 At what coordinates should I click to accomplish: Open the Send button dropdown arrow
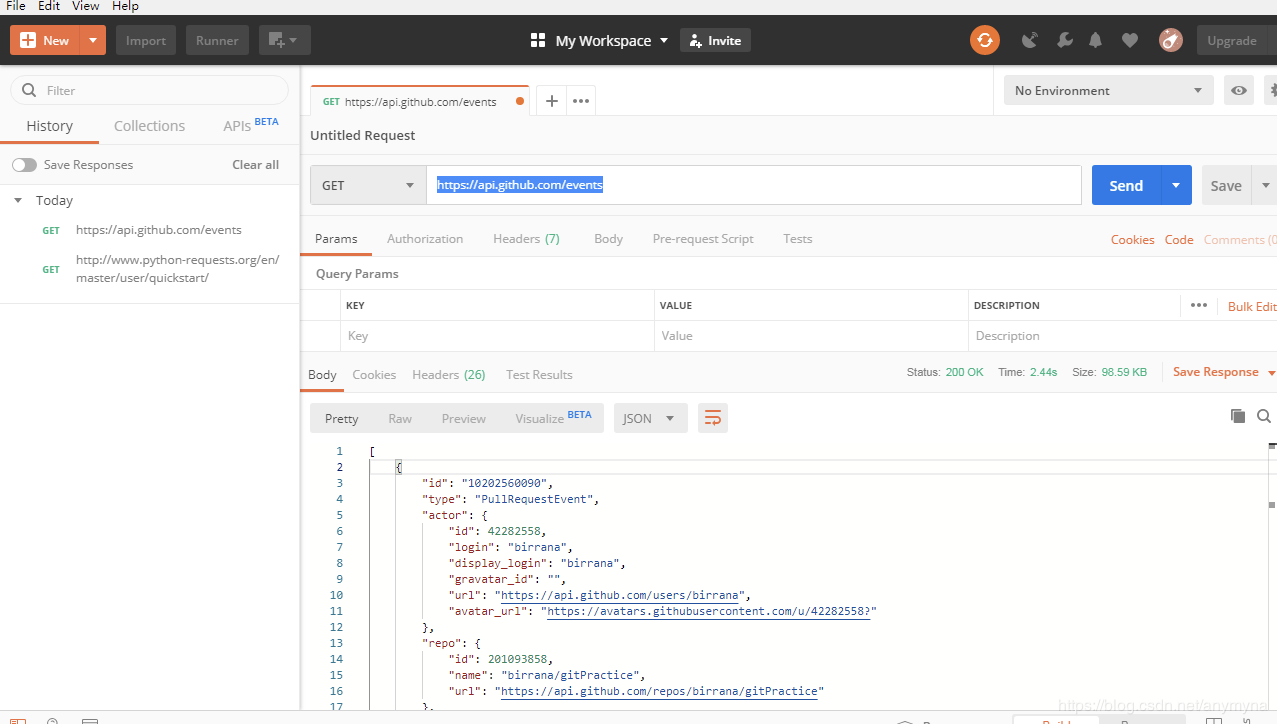coord(1176,185)
